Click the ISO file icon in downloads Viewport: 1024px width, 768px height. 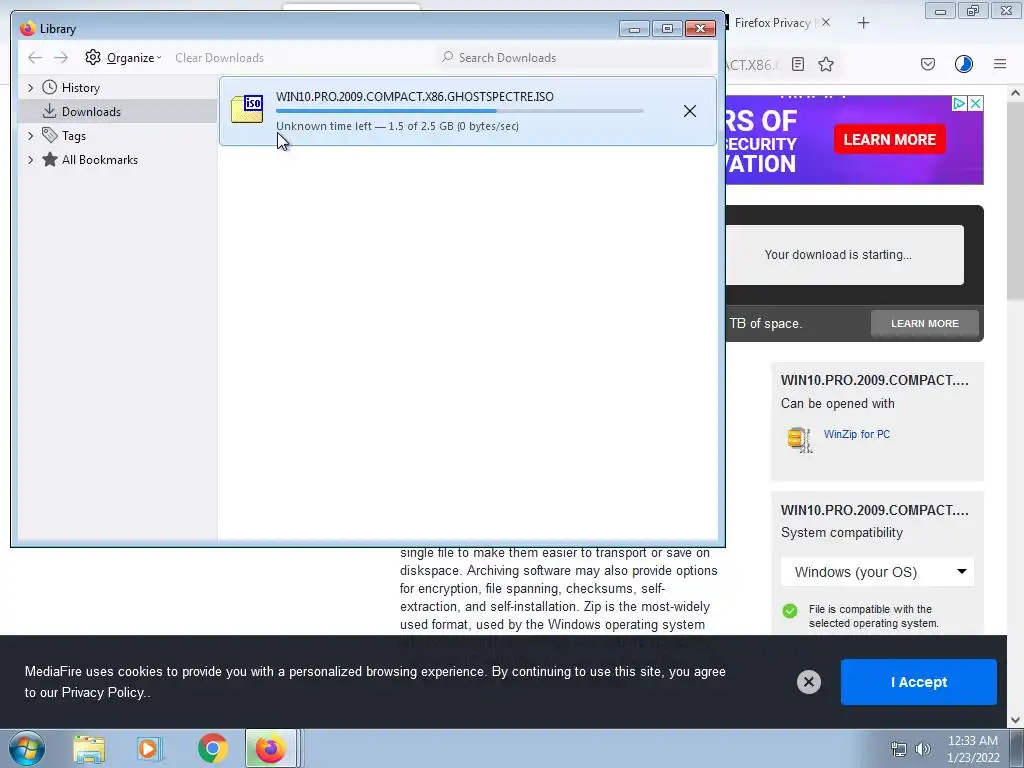pyautogui.click(x=248, y=109)
